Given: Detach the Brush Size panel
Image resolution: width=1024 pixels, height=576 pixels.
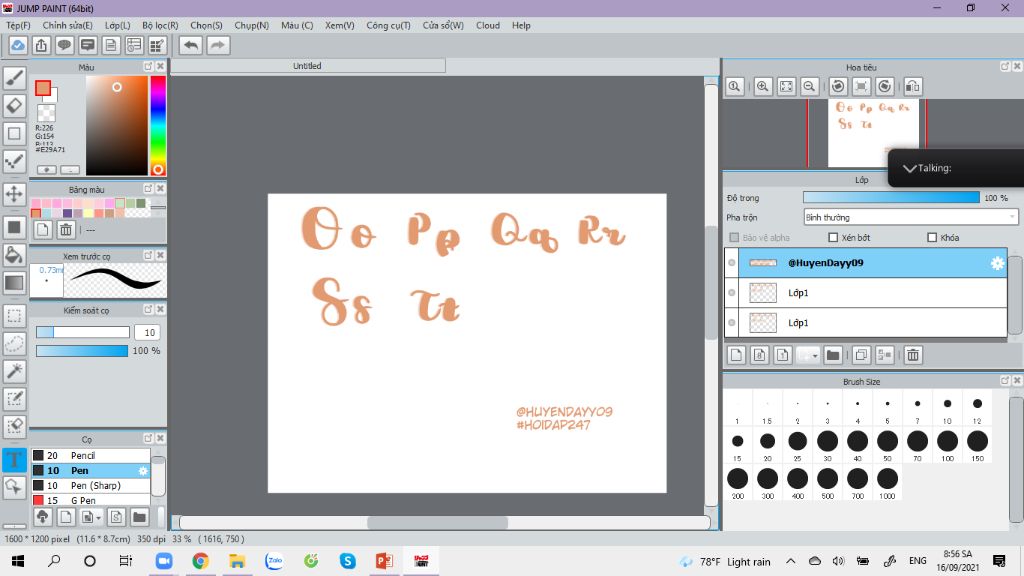Looking at the screenshot, I should (x=1004, y=380).
